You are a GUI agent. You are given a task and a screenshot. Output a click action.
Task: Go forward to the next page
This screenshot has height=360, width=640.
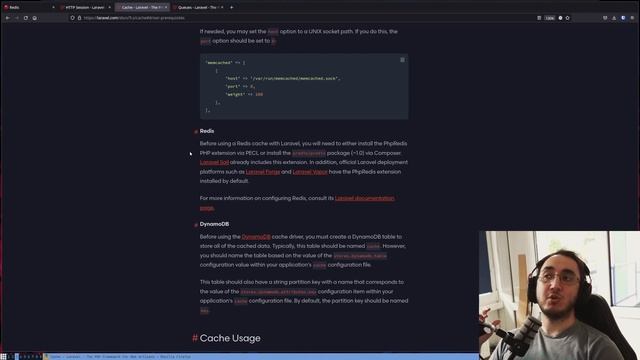pos(16,18)
